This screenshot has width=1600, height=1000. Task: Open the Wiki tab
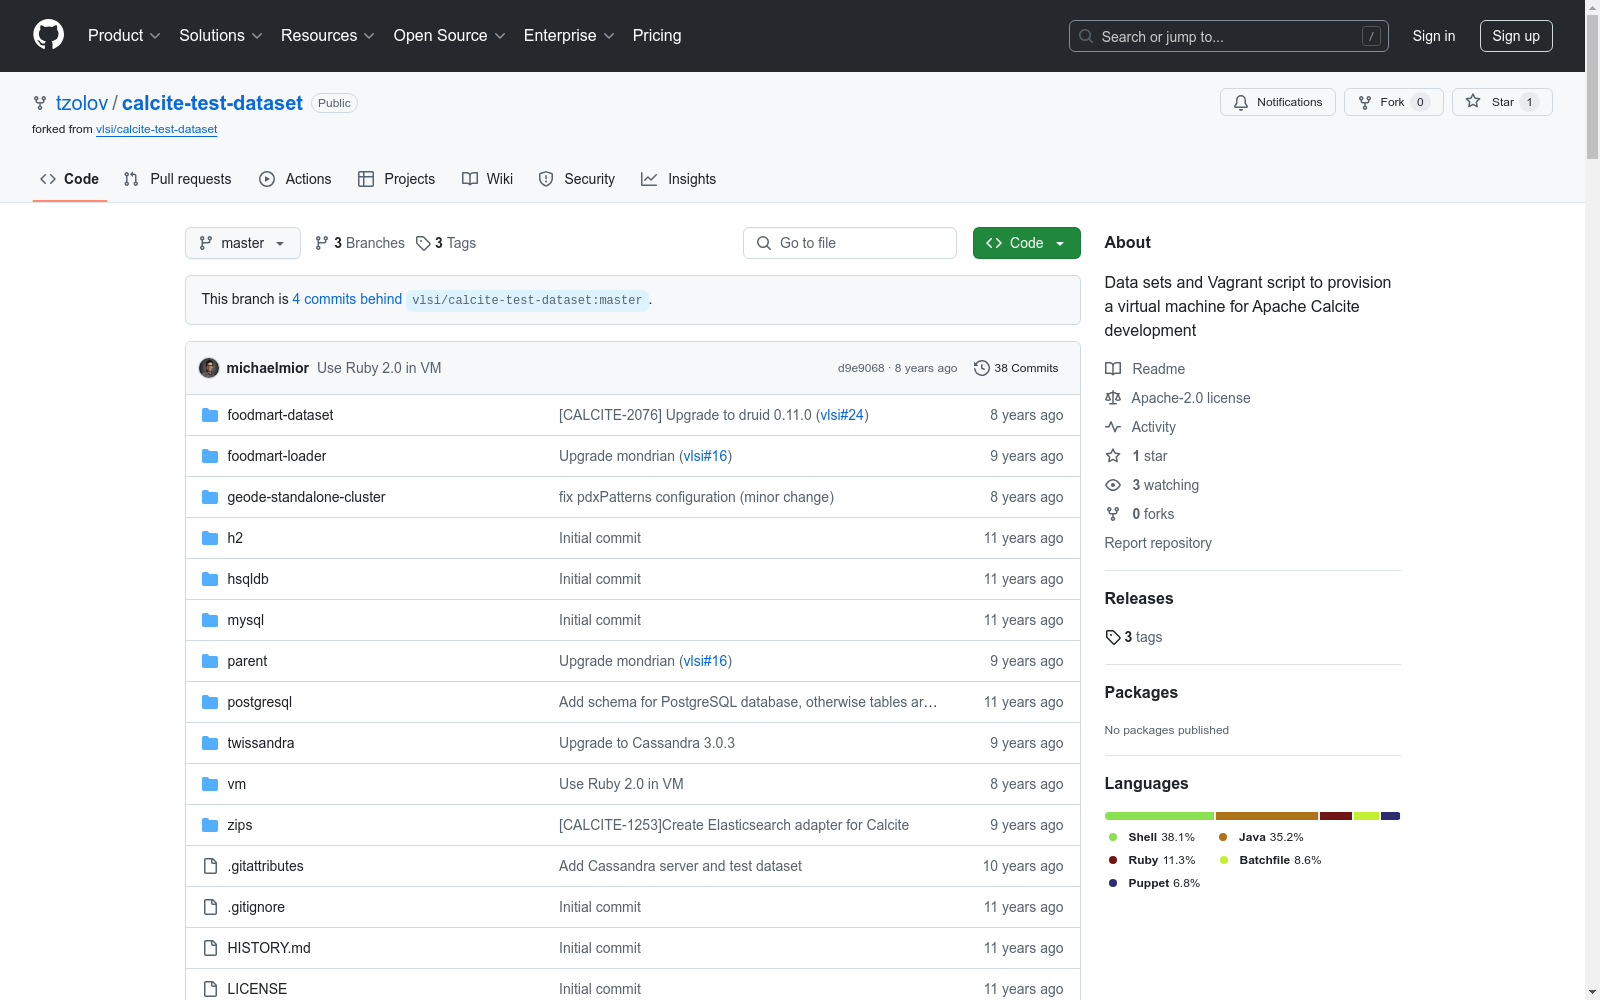488,179
